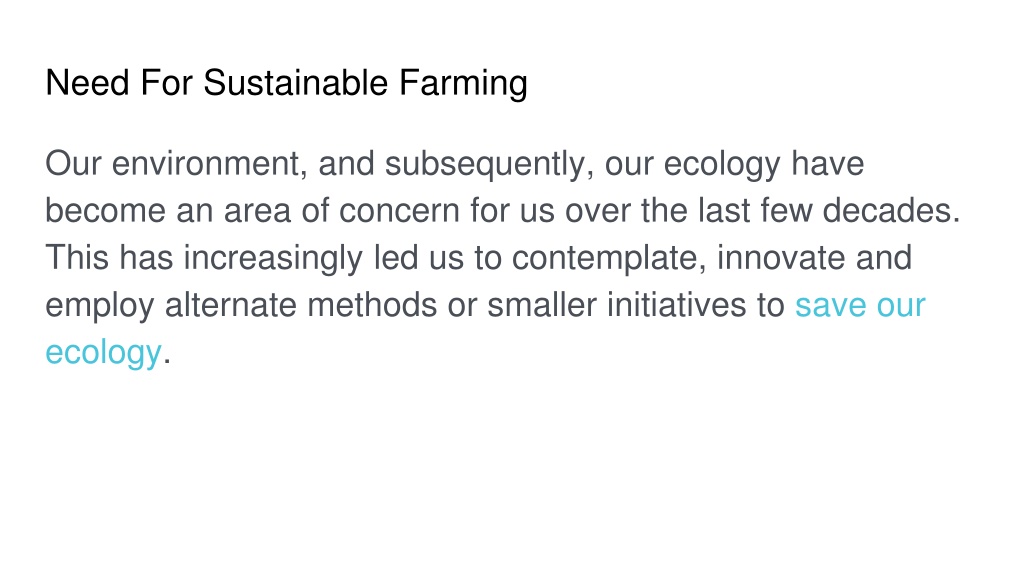Click the word 'alternate' in the paragraph
Image resolution: width=1024 pixels, height=576 pixels.
click(x=231, y=305)
